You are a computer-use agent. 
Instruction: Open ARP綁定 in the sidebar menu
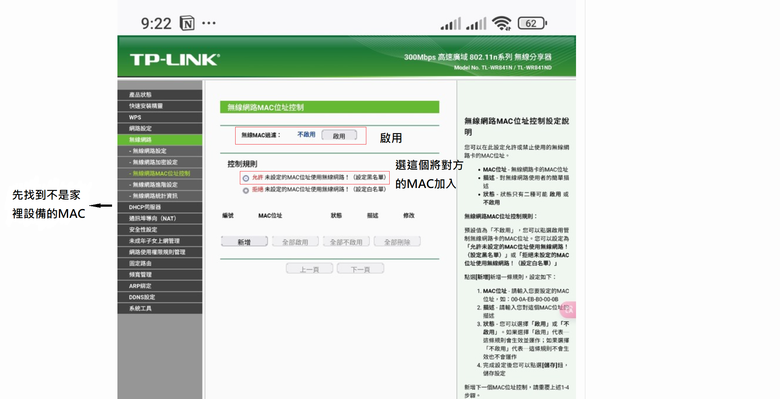click(x=160, y=286)
